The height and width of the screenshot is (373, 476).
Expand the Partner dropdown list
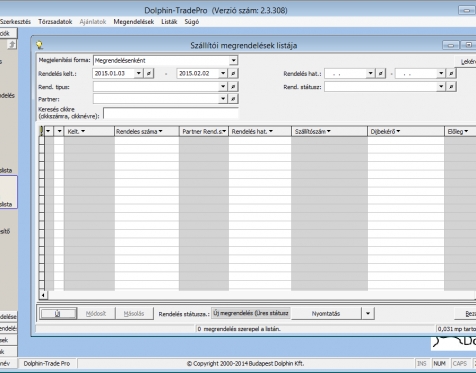[x=223, y=99]
